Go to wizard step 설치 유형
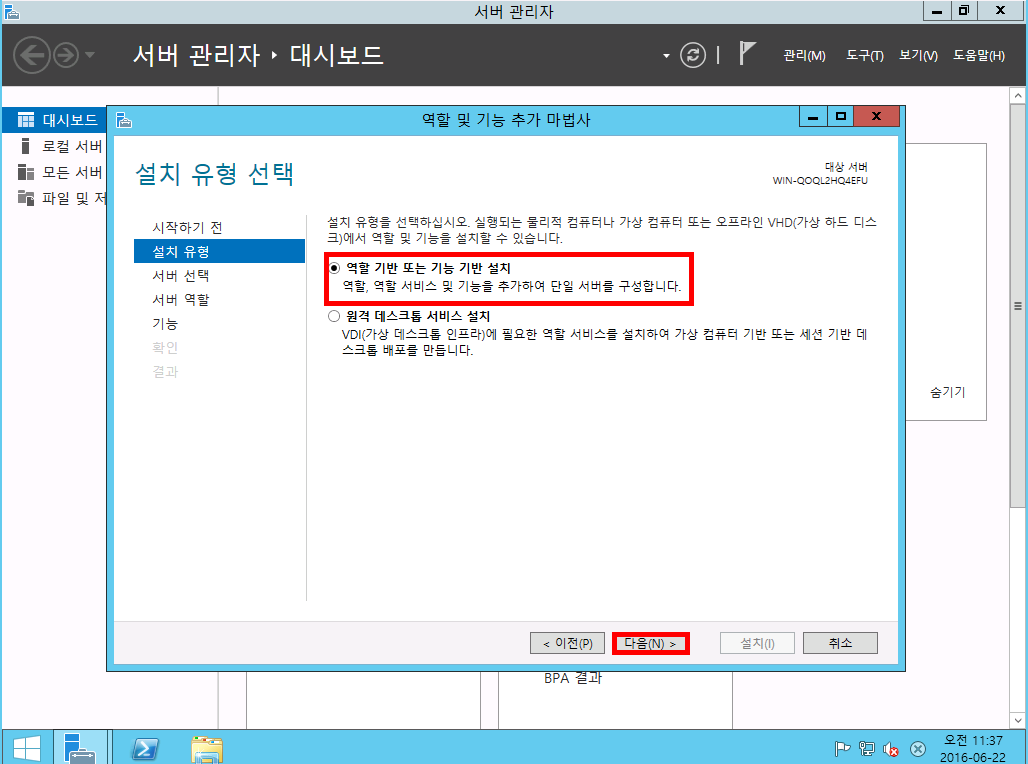This screenshot has height=764, width=1028. click(219, 251)
